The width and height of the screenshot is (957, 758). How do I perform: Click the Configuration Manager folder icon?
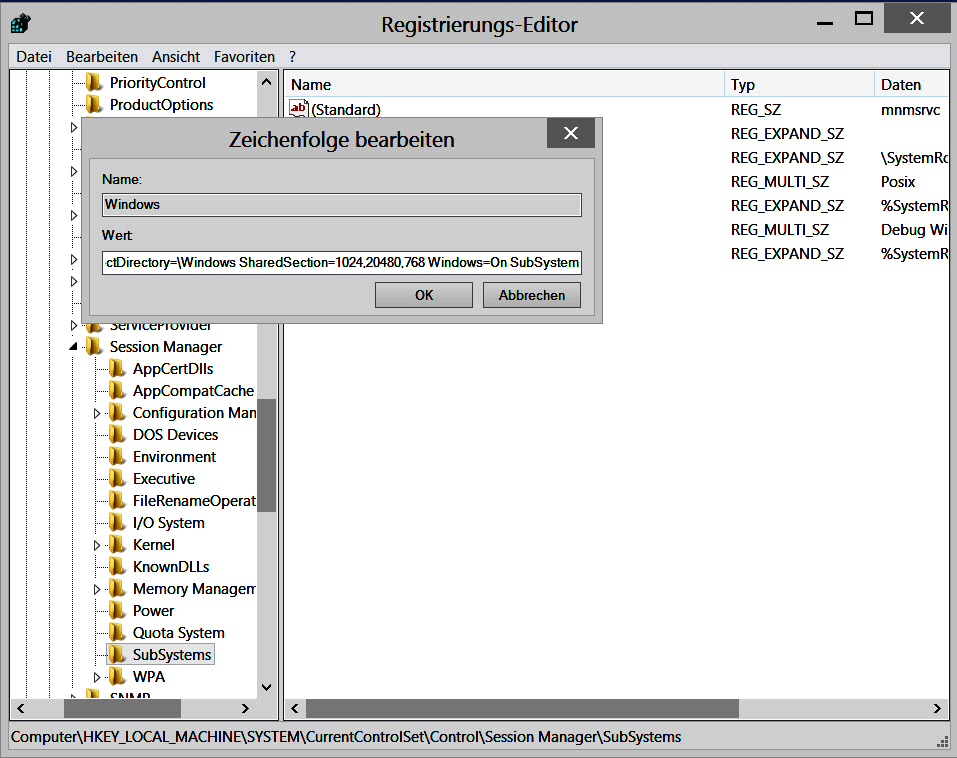[117, 412]
